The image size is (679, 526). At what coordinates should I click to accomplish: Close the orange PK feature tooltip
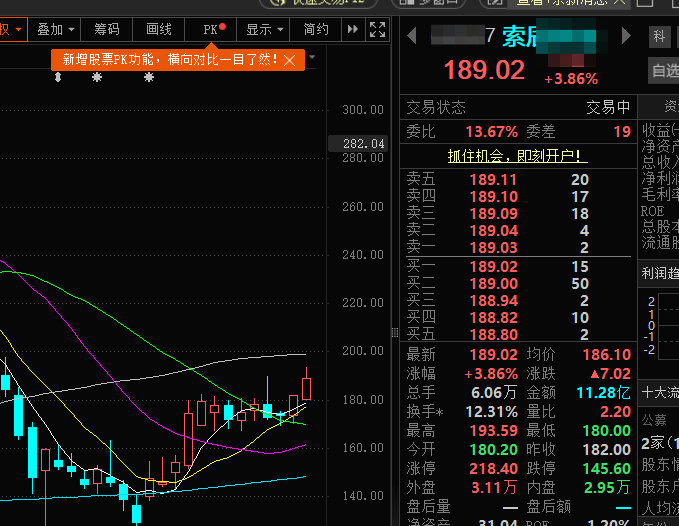[289, 60]
